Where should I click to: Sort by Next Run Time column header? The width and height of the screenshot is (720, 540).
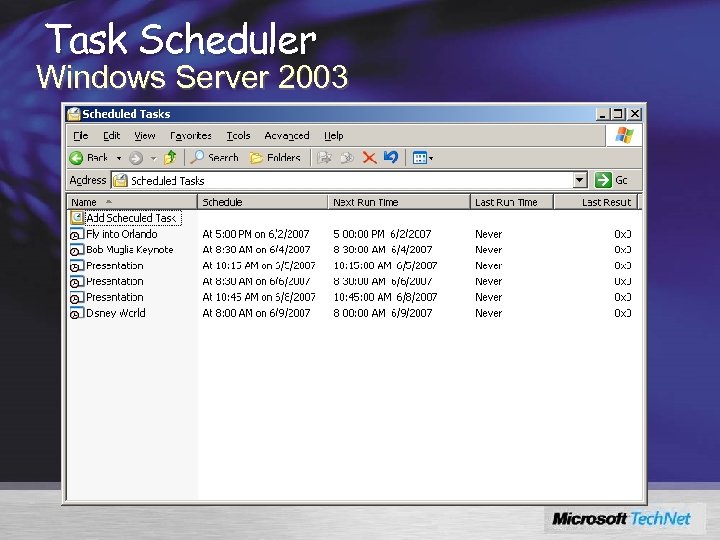tap(399, 202)
